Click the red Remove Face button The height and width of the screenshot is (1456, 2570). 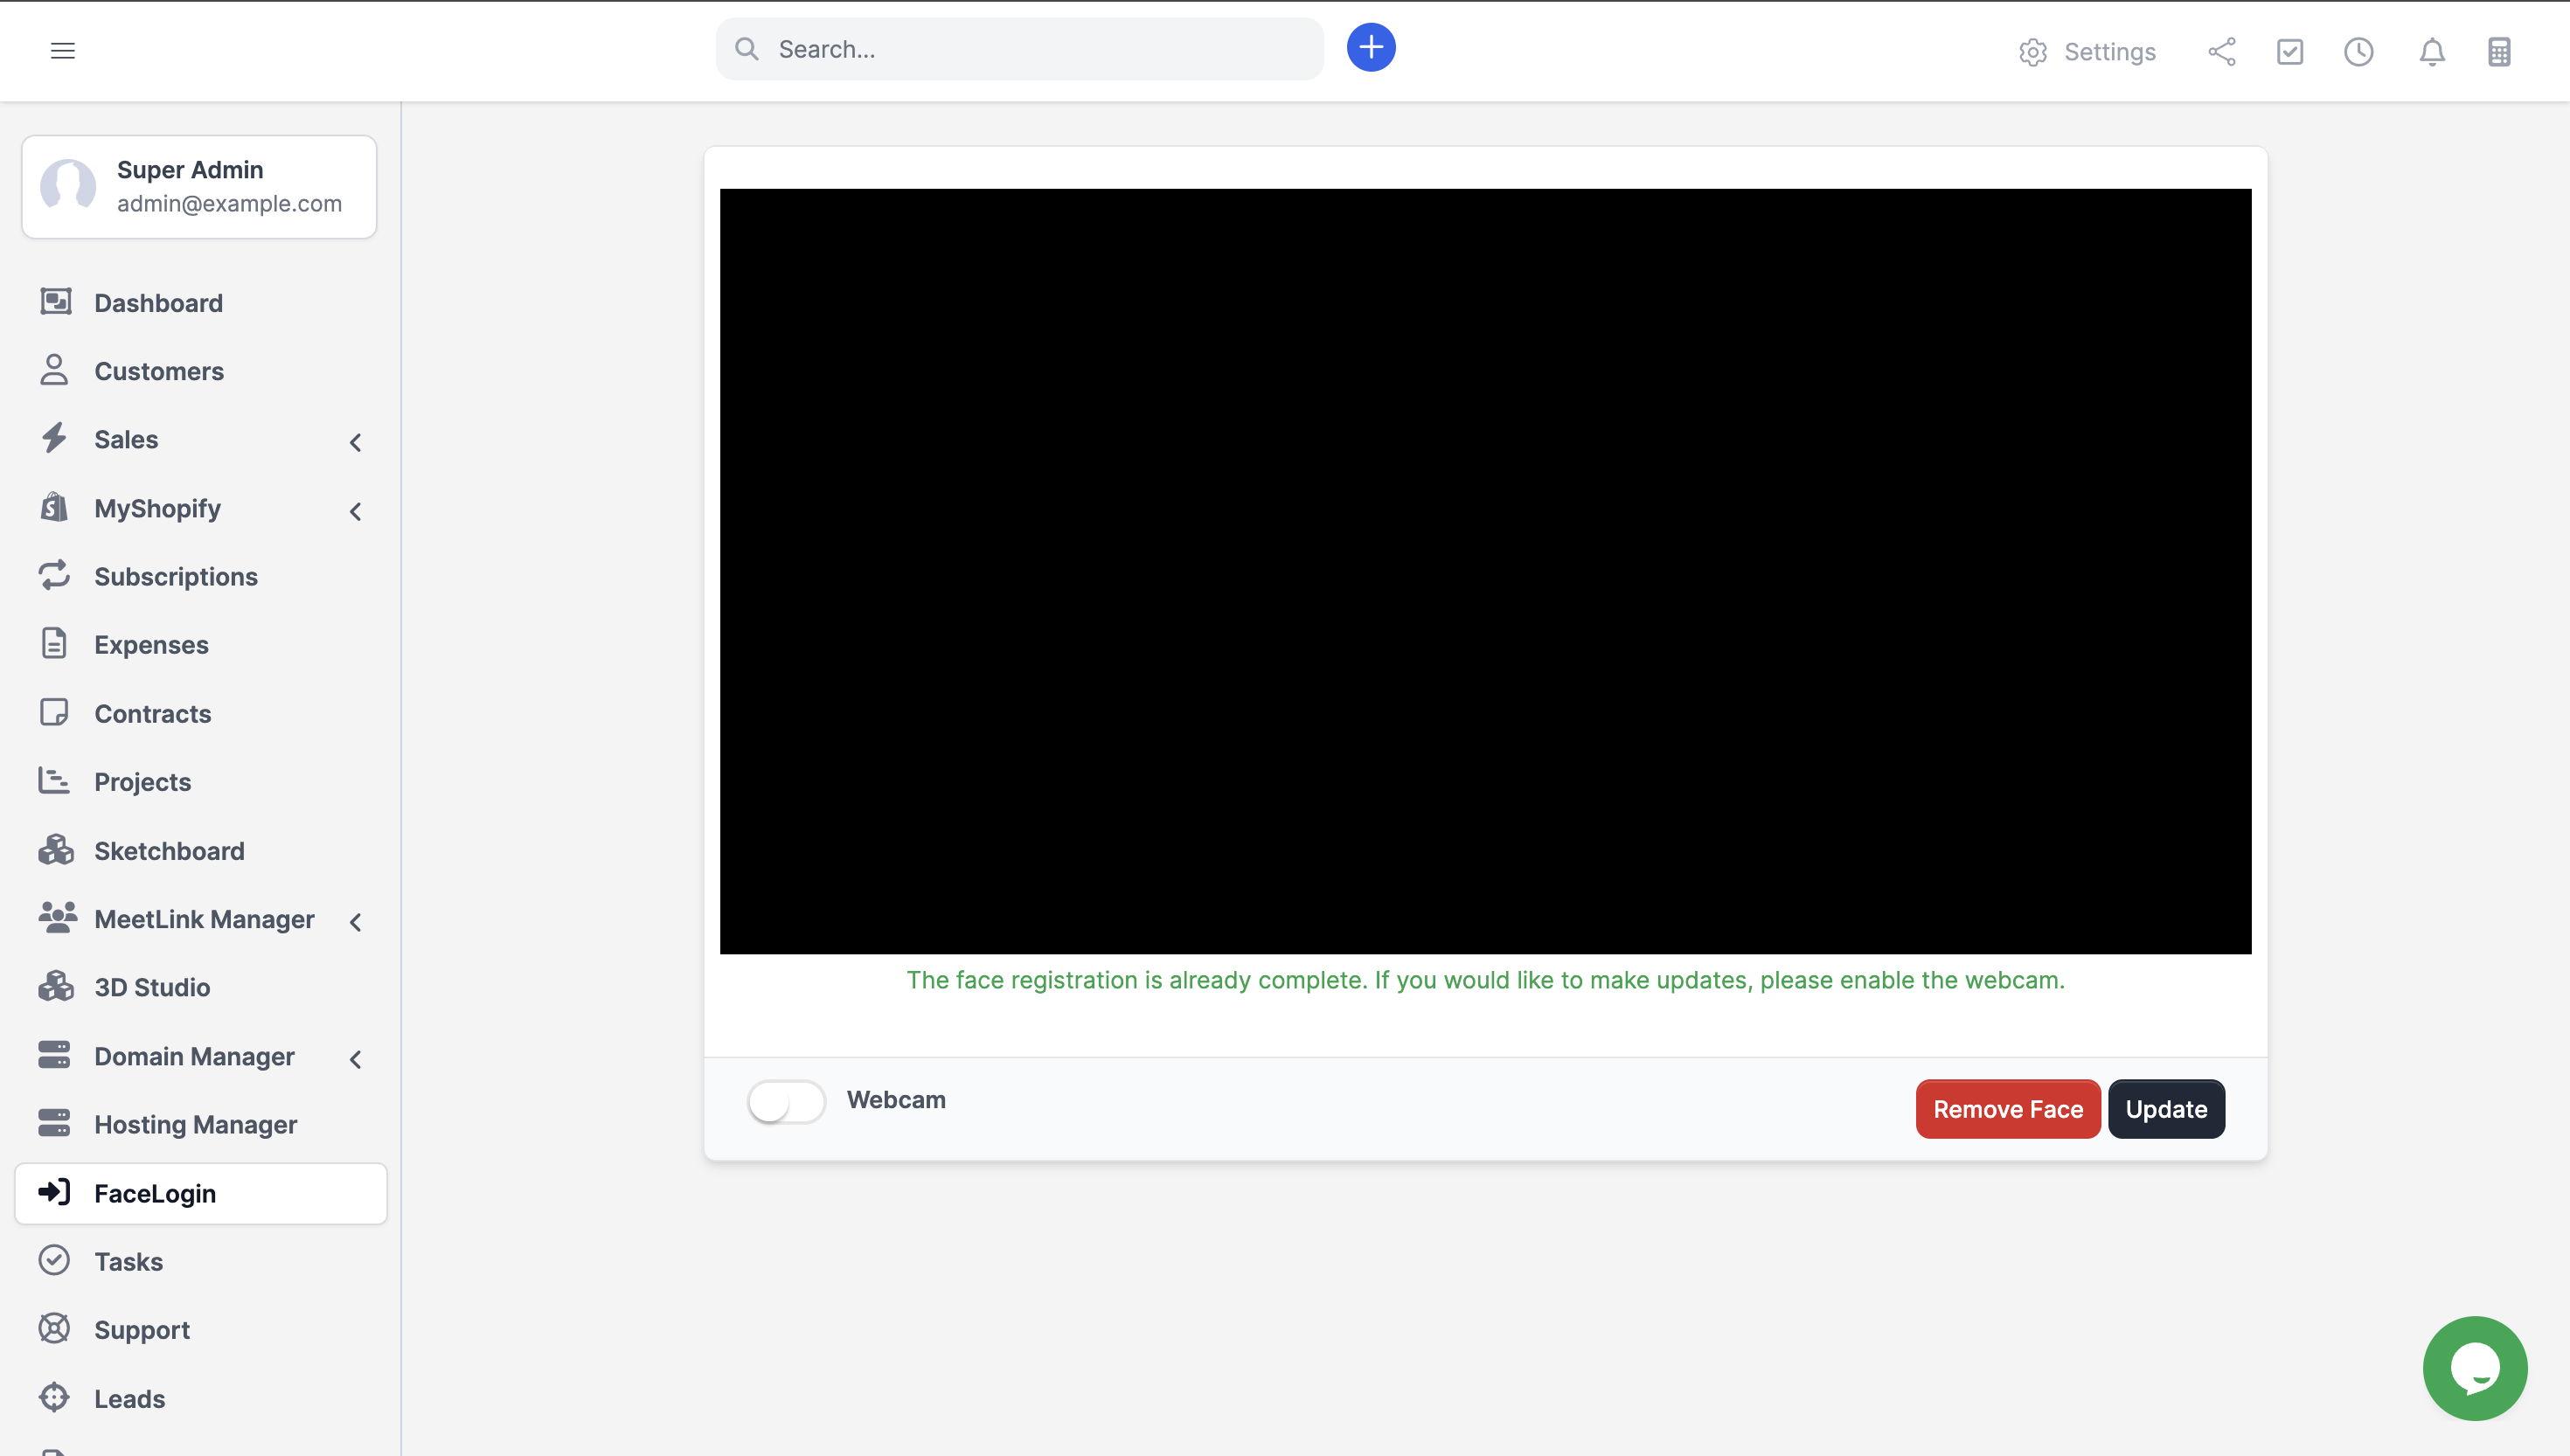click(x=2007, y=1109)
